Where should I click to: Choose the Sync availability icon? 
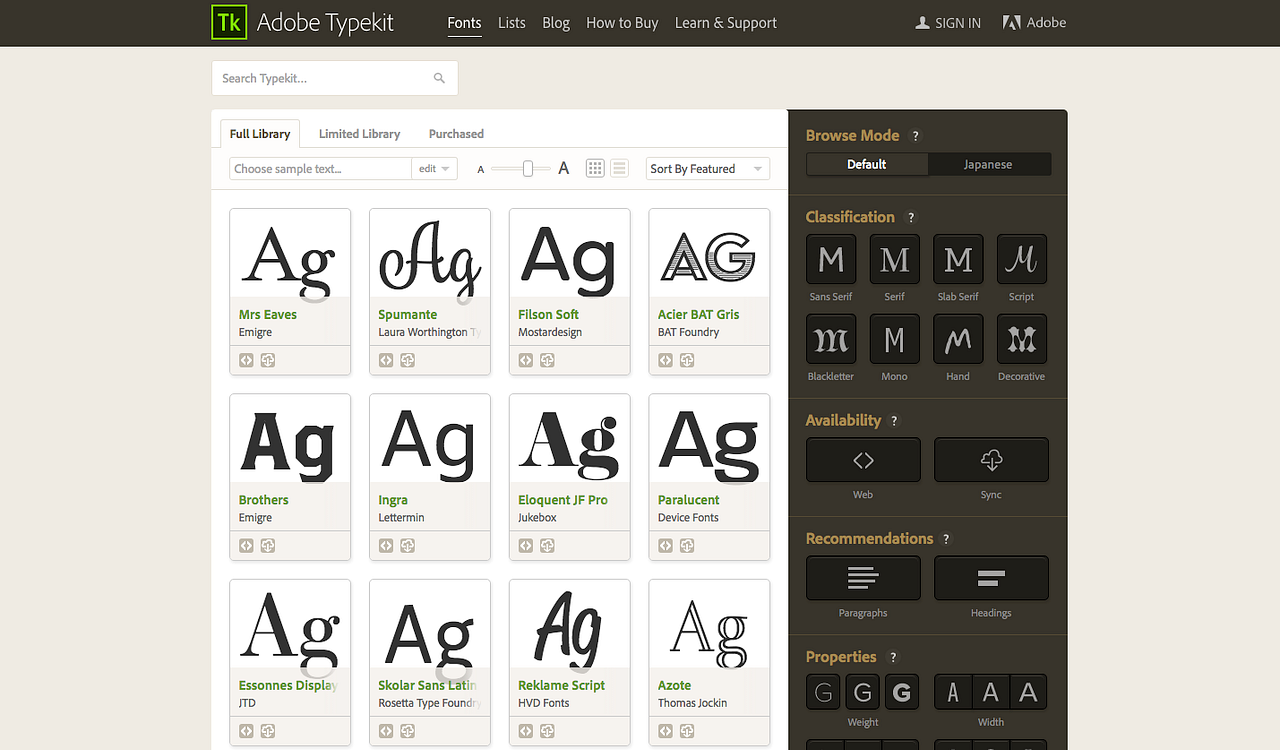click(990, 460)
